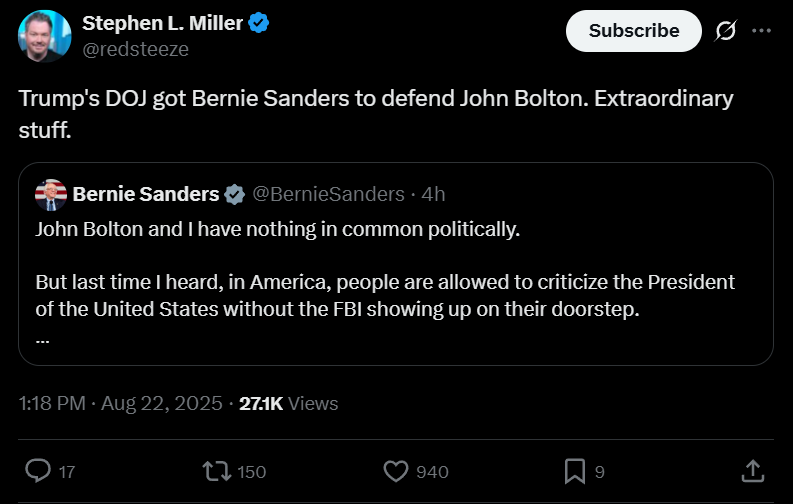This screenshot has width=793, height=504.
Task: Open the three-dot more options menu
Action: [761, 31]
